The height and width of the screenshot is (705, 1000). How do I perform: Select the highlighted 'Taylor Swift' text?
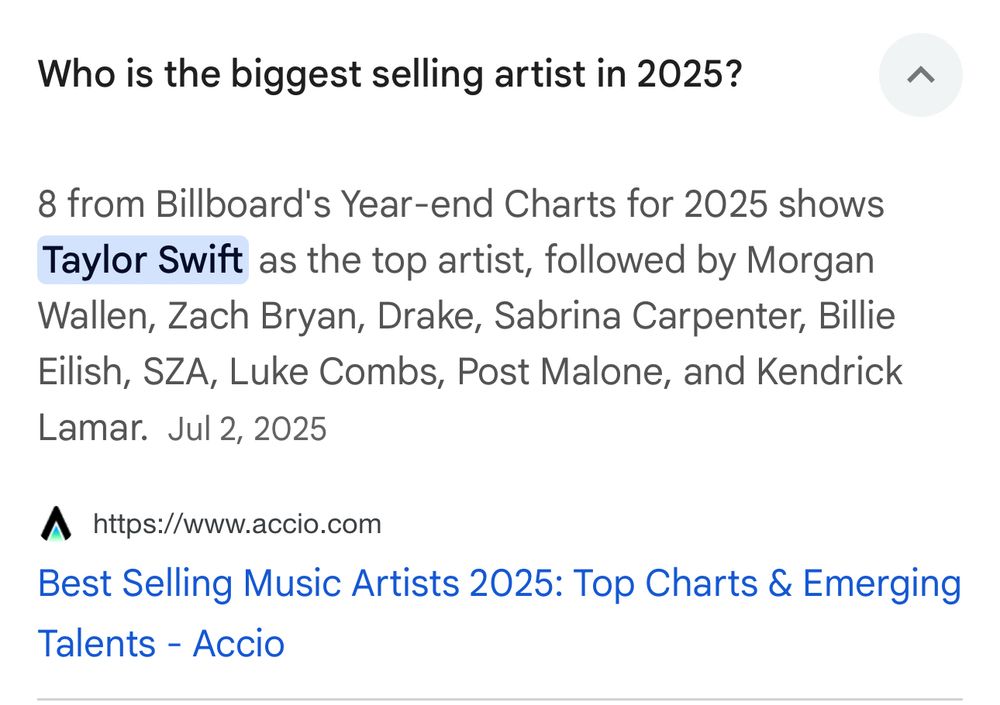tap(143, 260)
